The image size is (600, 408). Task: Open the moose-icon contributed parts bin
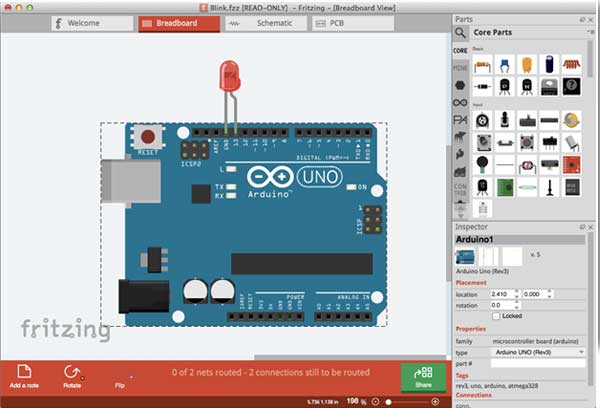[460, 137]
